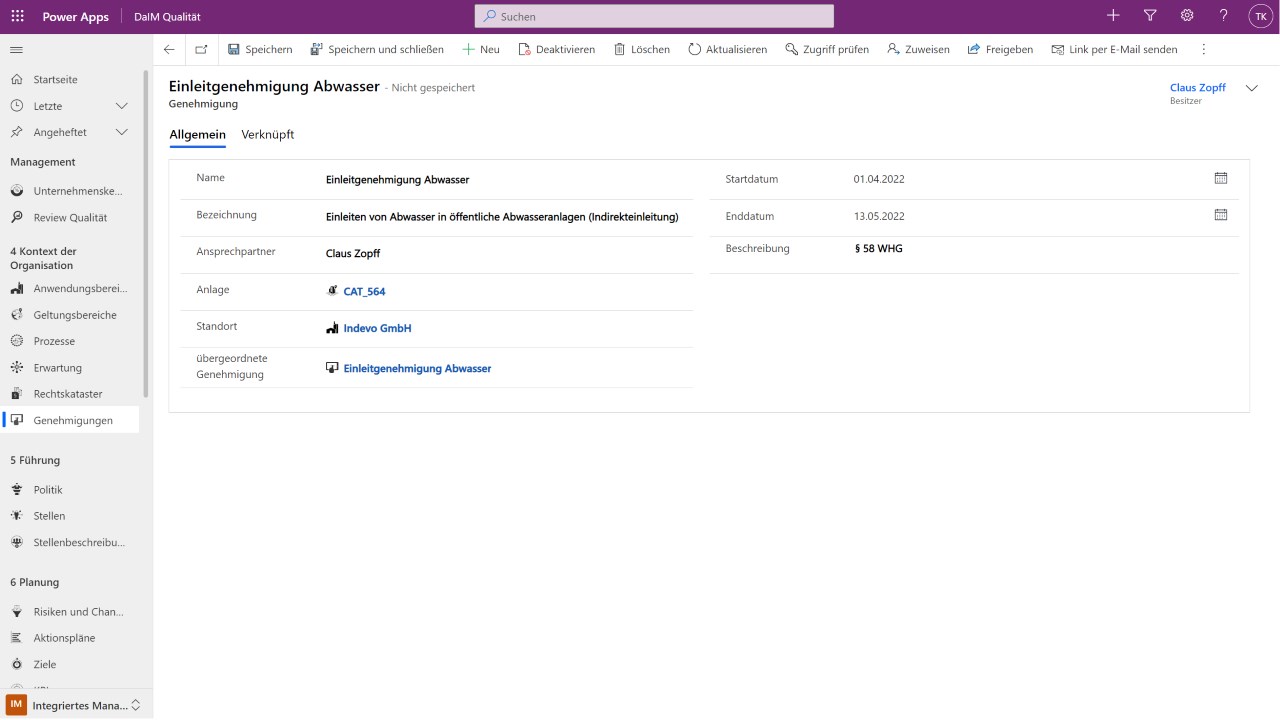Open owner Claus Zopff link
This screenshot has width=1280, height=720.
click(x=1198, y=88)
